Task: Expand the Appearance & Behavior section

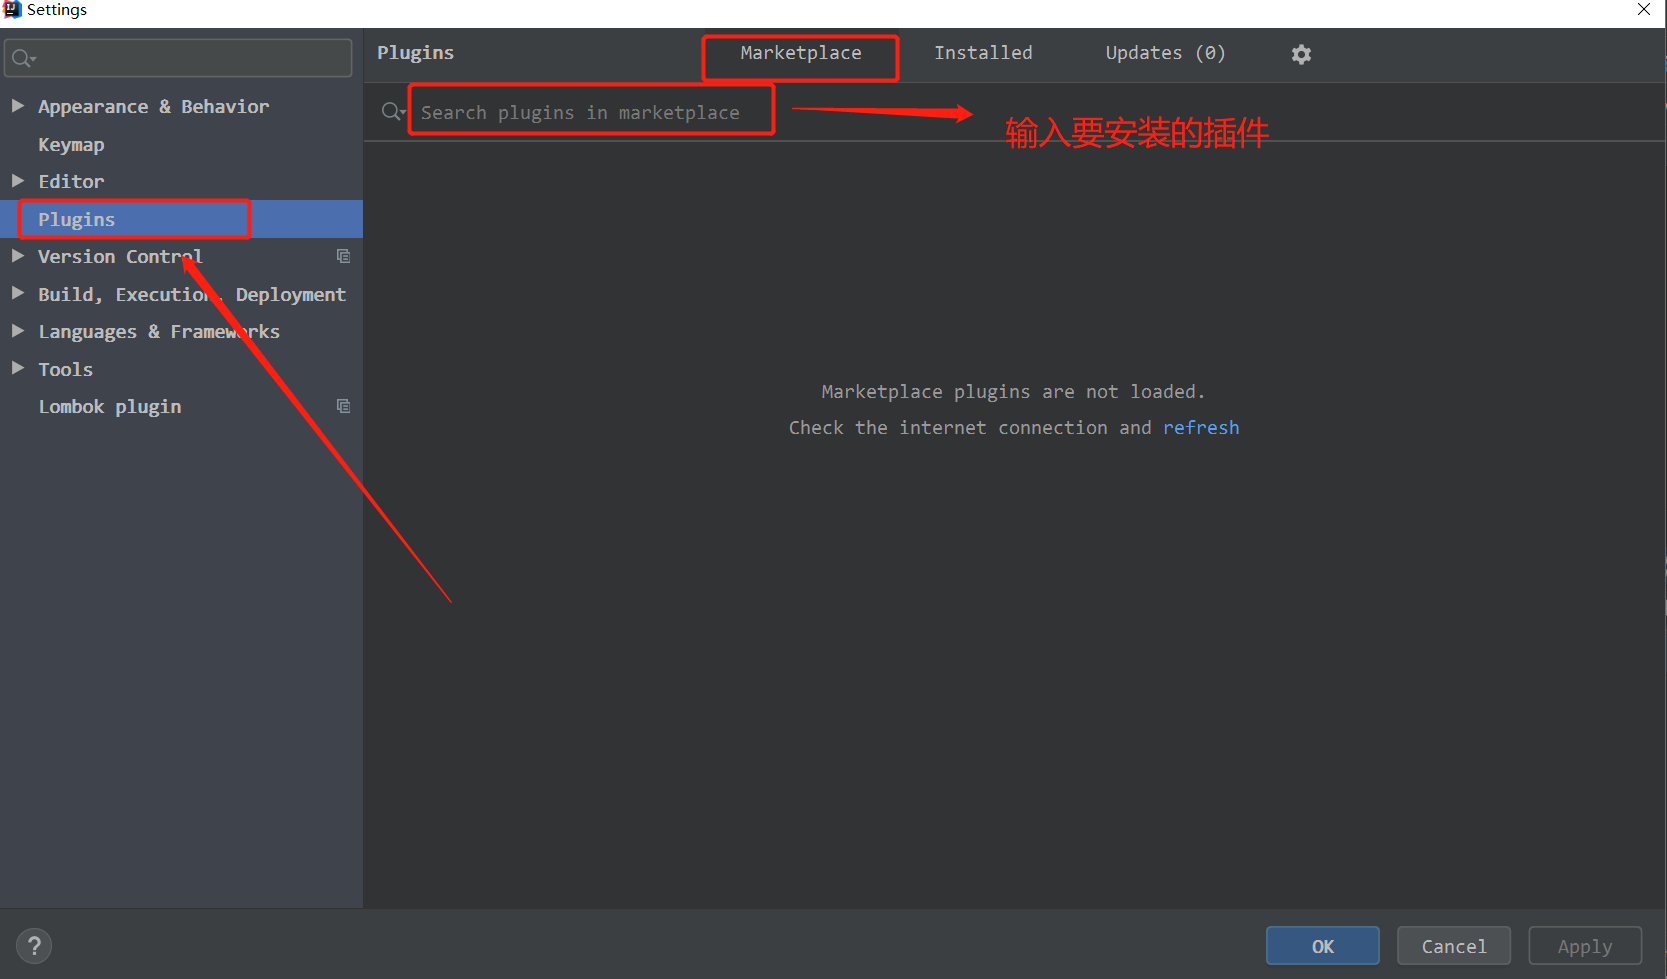Action: [x=17, y=106]
